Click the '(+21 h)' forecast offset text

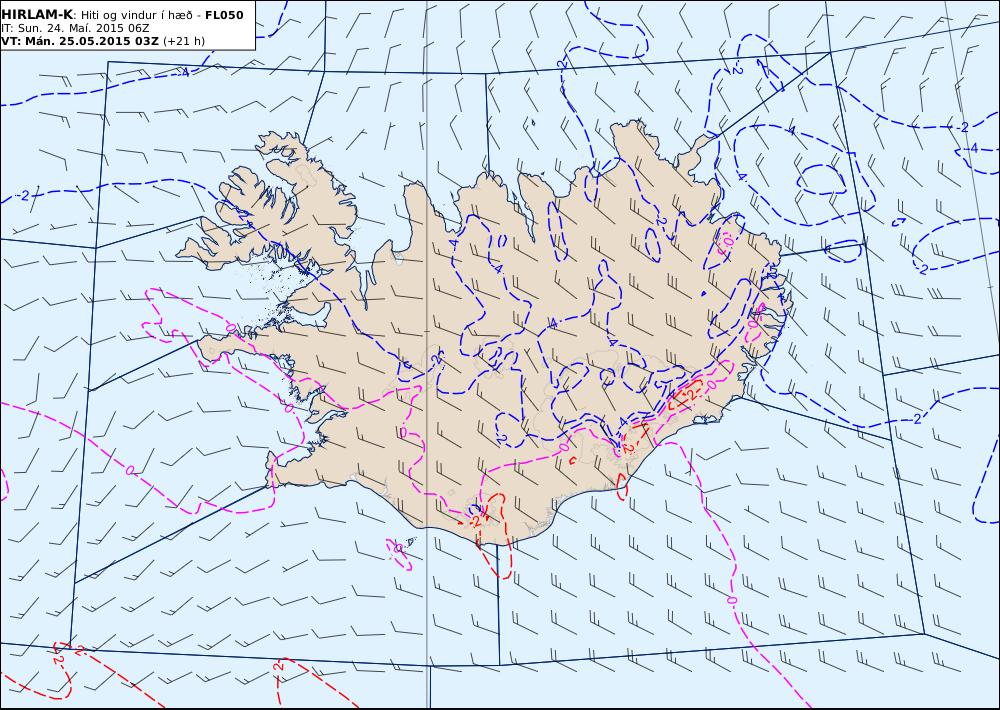[184, 41]
